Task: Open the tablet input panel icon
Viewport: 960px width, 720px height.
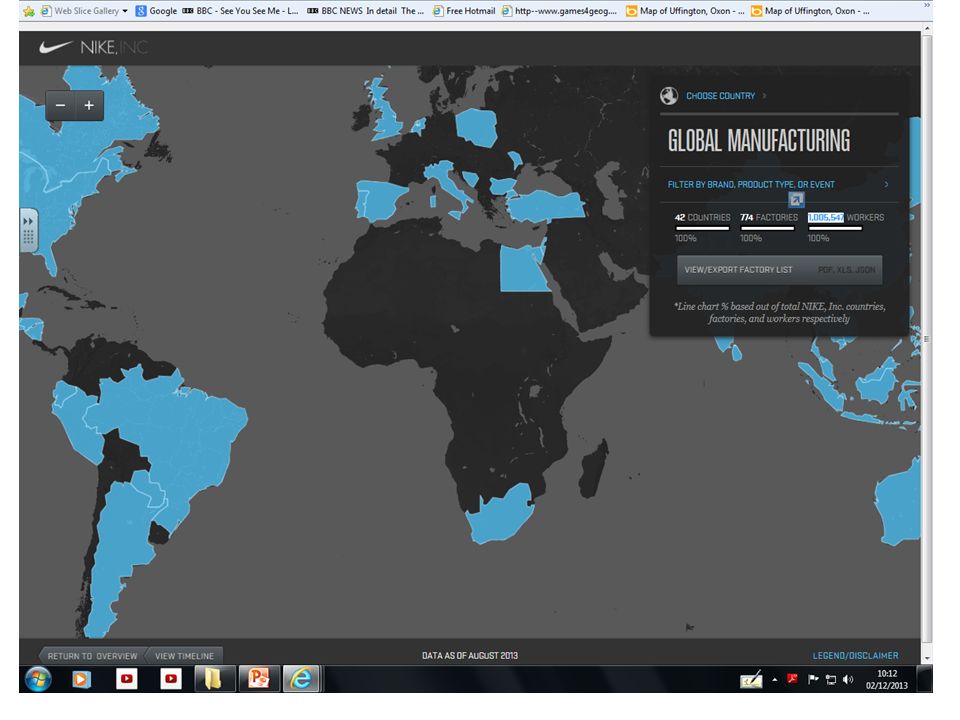Action: click(751, 680)
